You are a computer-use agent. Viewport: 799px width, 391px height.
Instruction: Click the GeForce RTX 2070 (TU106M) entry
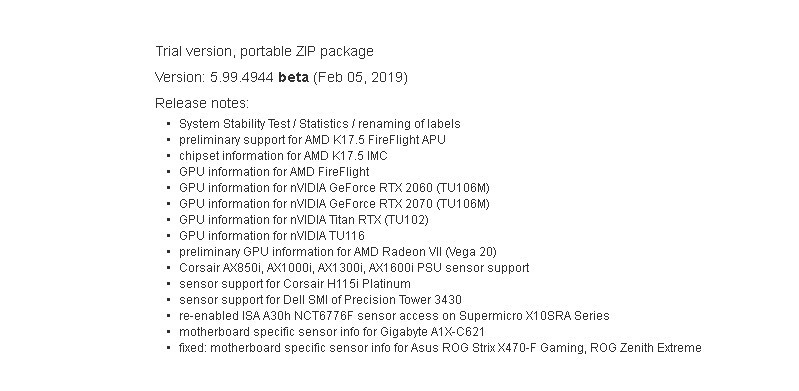click(x=334, y=204)
